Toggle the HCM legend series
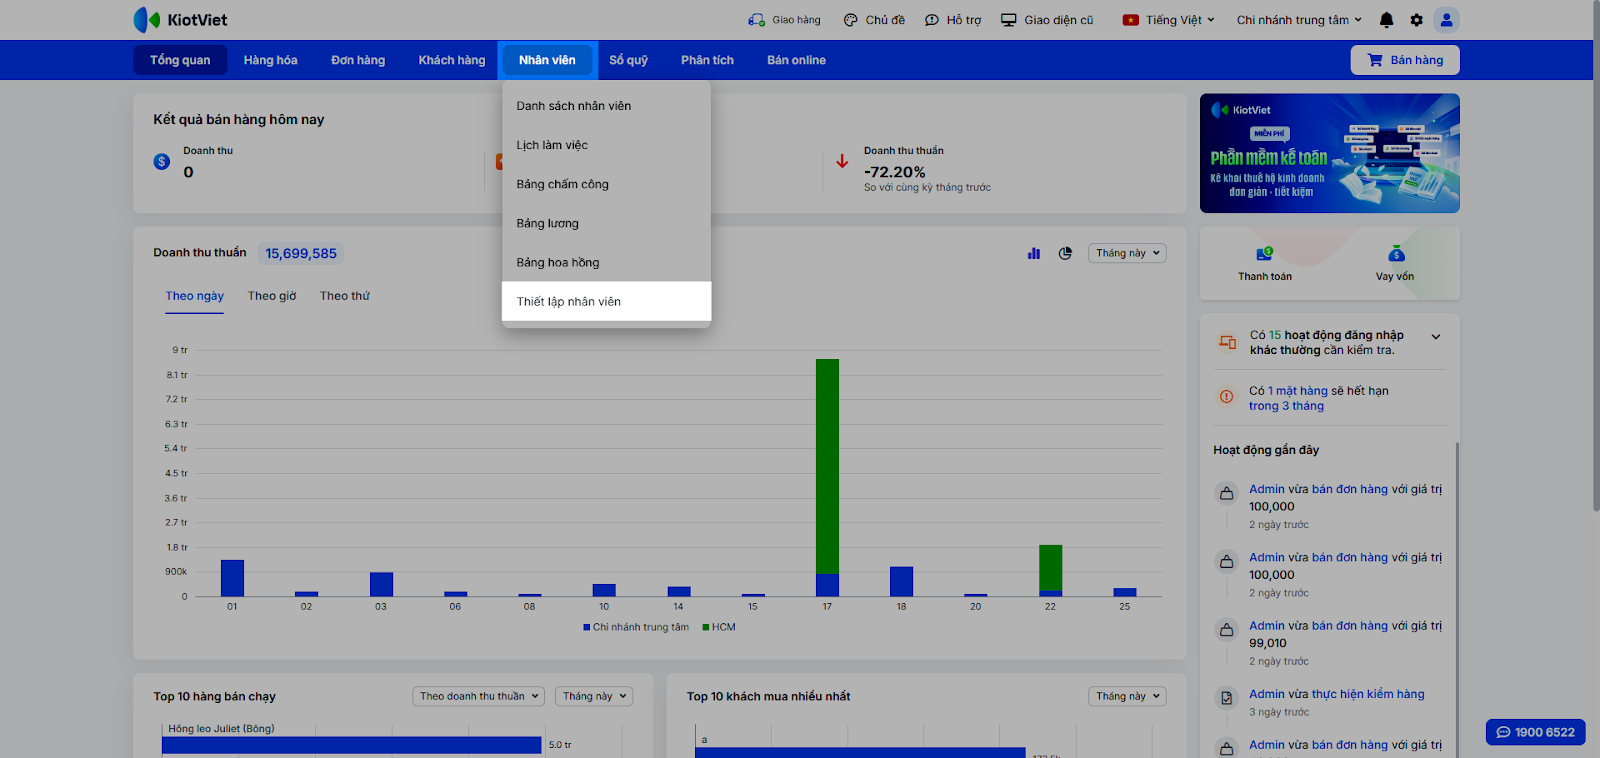The image size is (1600, 758). tap(719, 628)
